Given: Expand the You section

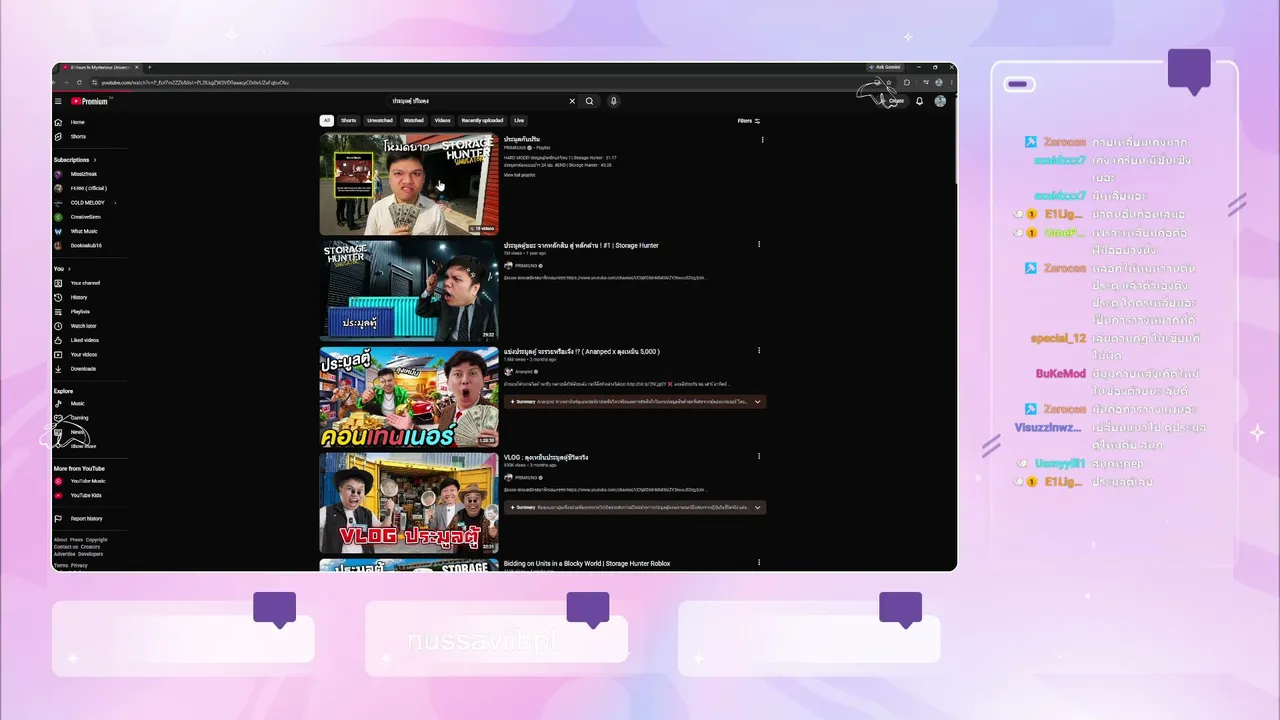Looking at the screenshot, I should (x=61, y=269).
